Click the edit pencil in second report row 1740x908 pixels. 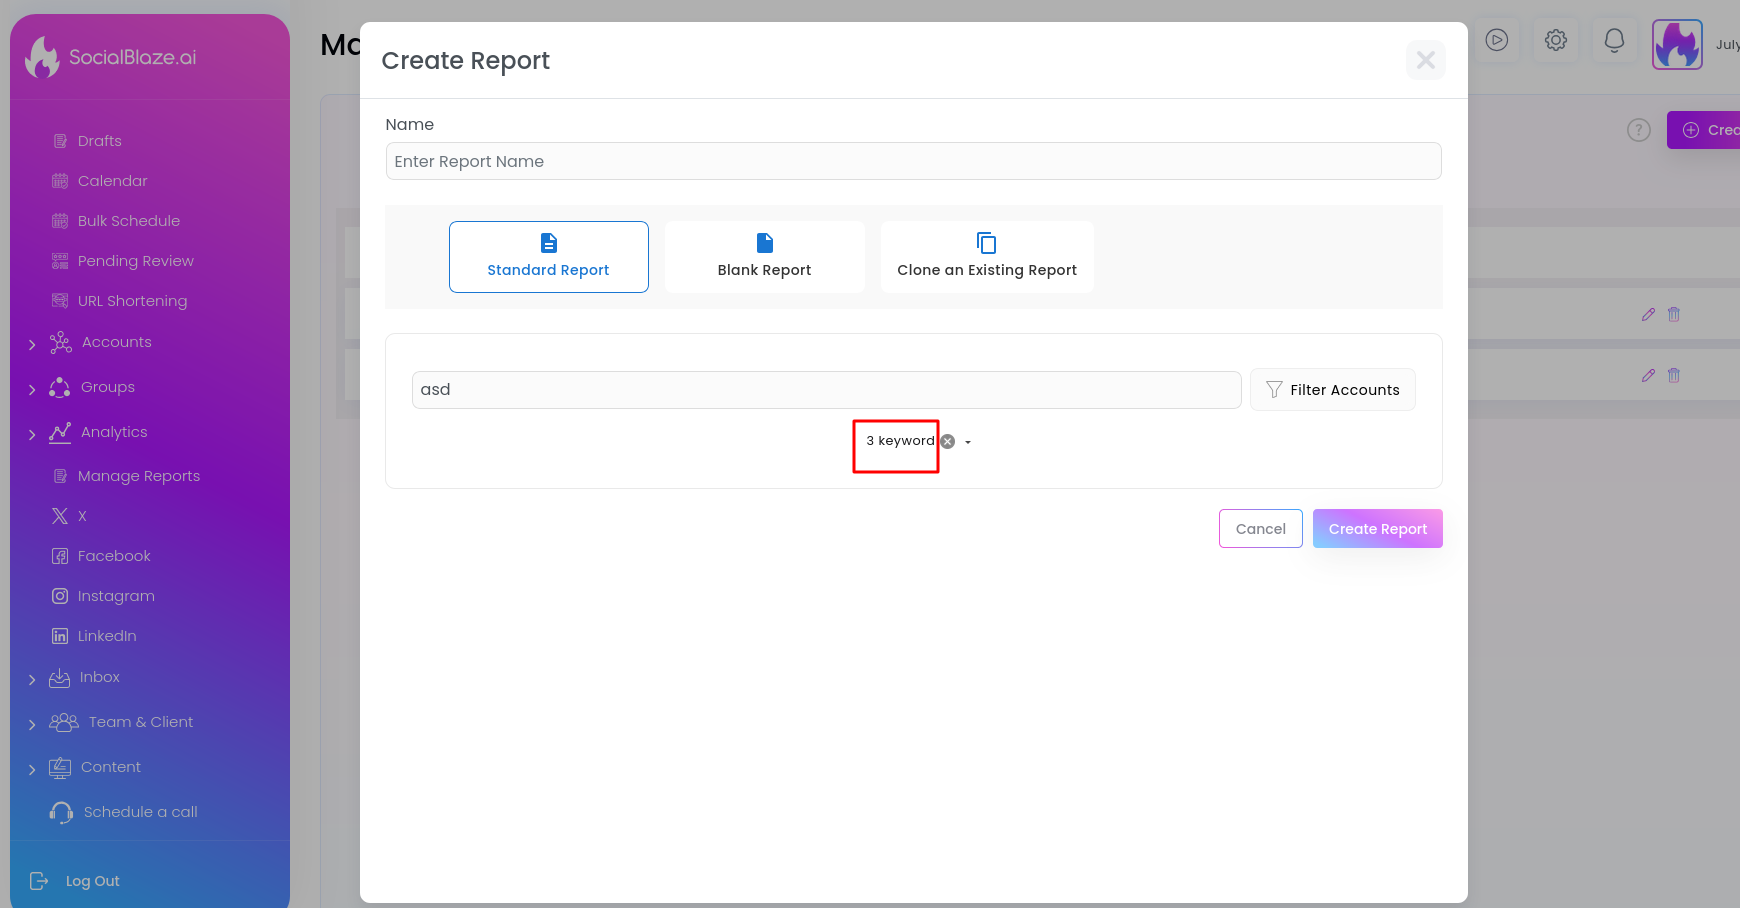tap(1648, 375)
